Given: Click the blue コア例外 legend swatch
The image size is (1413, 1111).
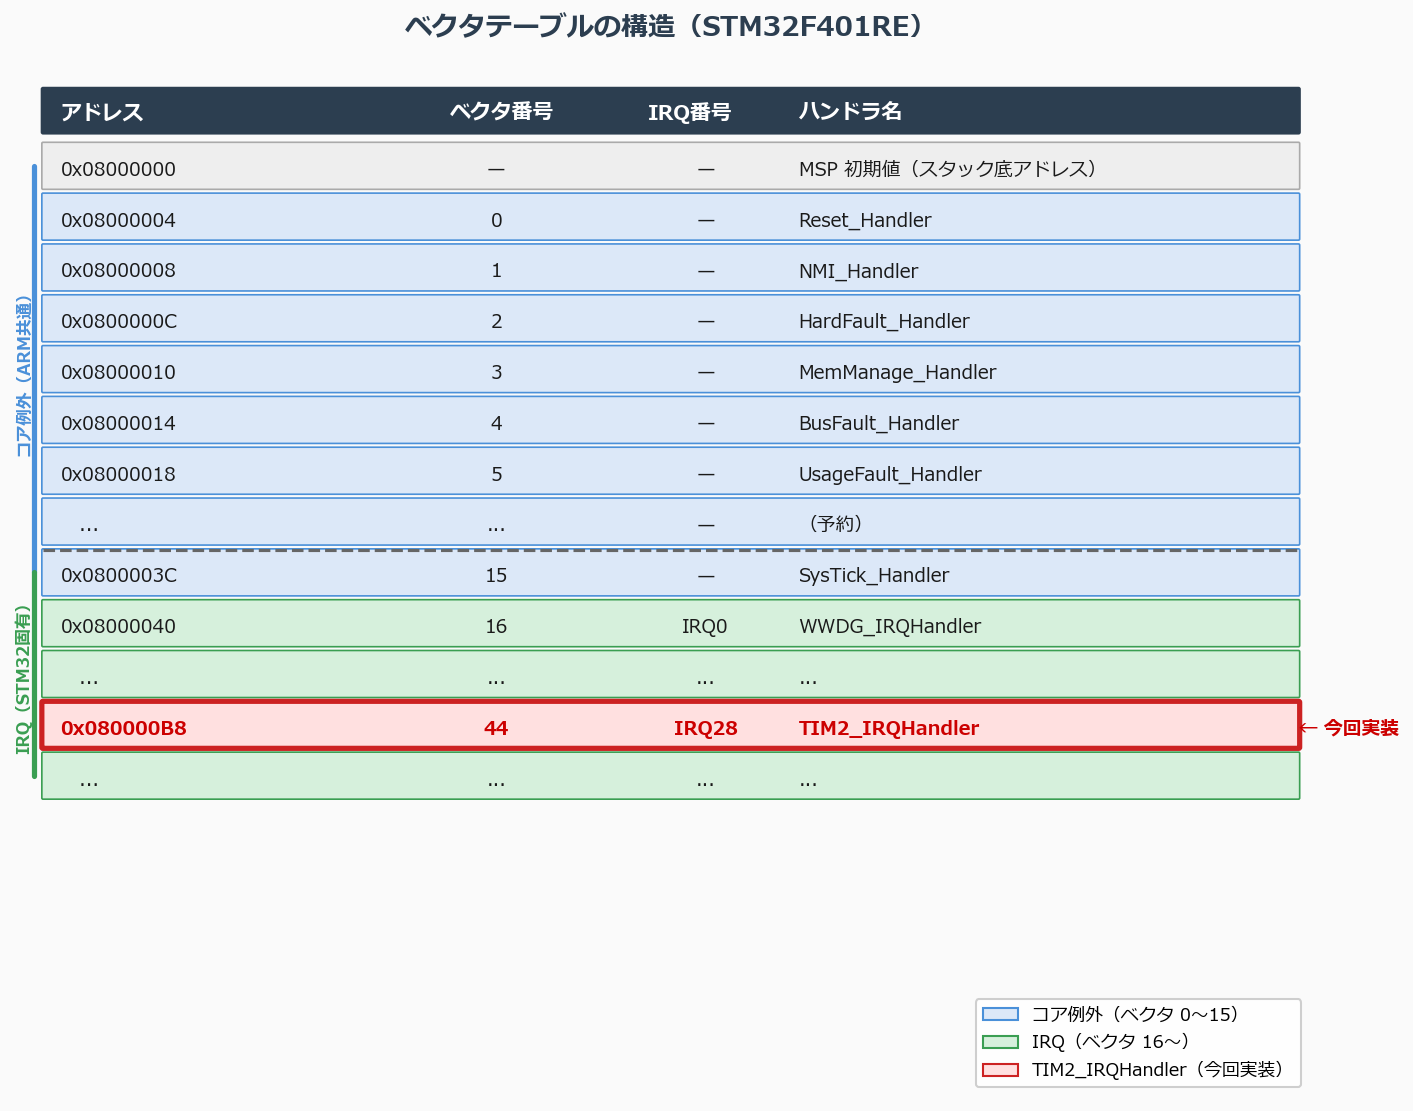Looking at the screenshot, I should point(999,1014).
